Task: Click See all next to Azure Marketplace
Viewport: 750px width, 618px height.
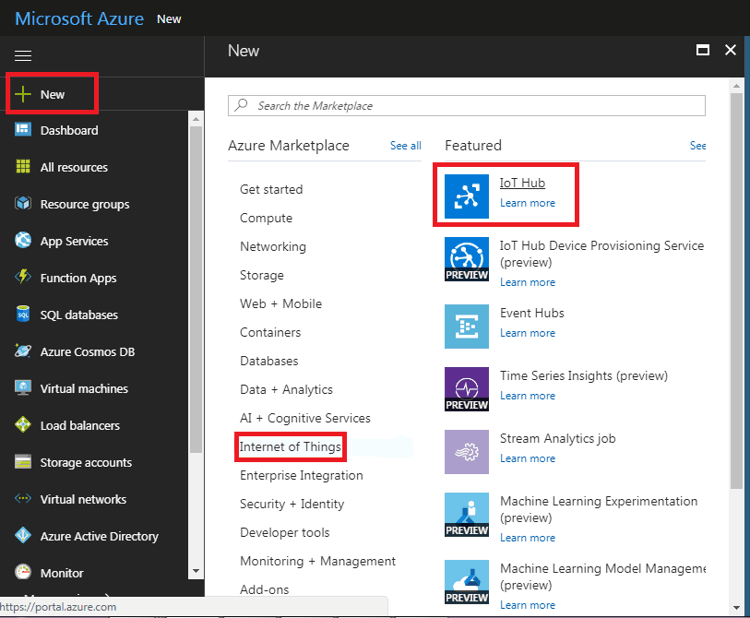Action: (406, 145)
